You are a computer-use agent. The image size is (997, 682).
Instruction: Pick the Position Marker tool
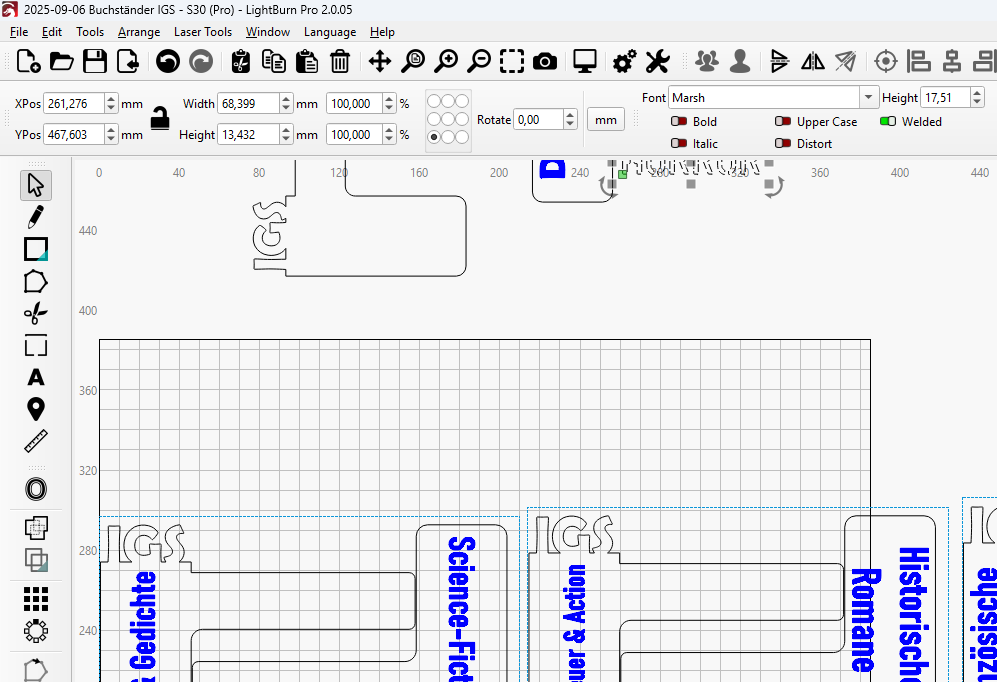click(36, 409)
